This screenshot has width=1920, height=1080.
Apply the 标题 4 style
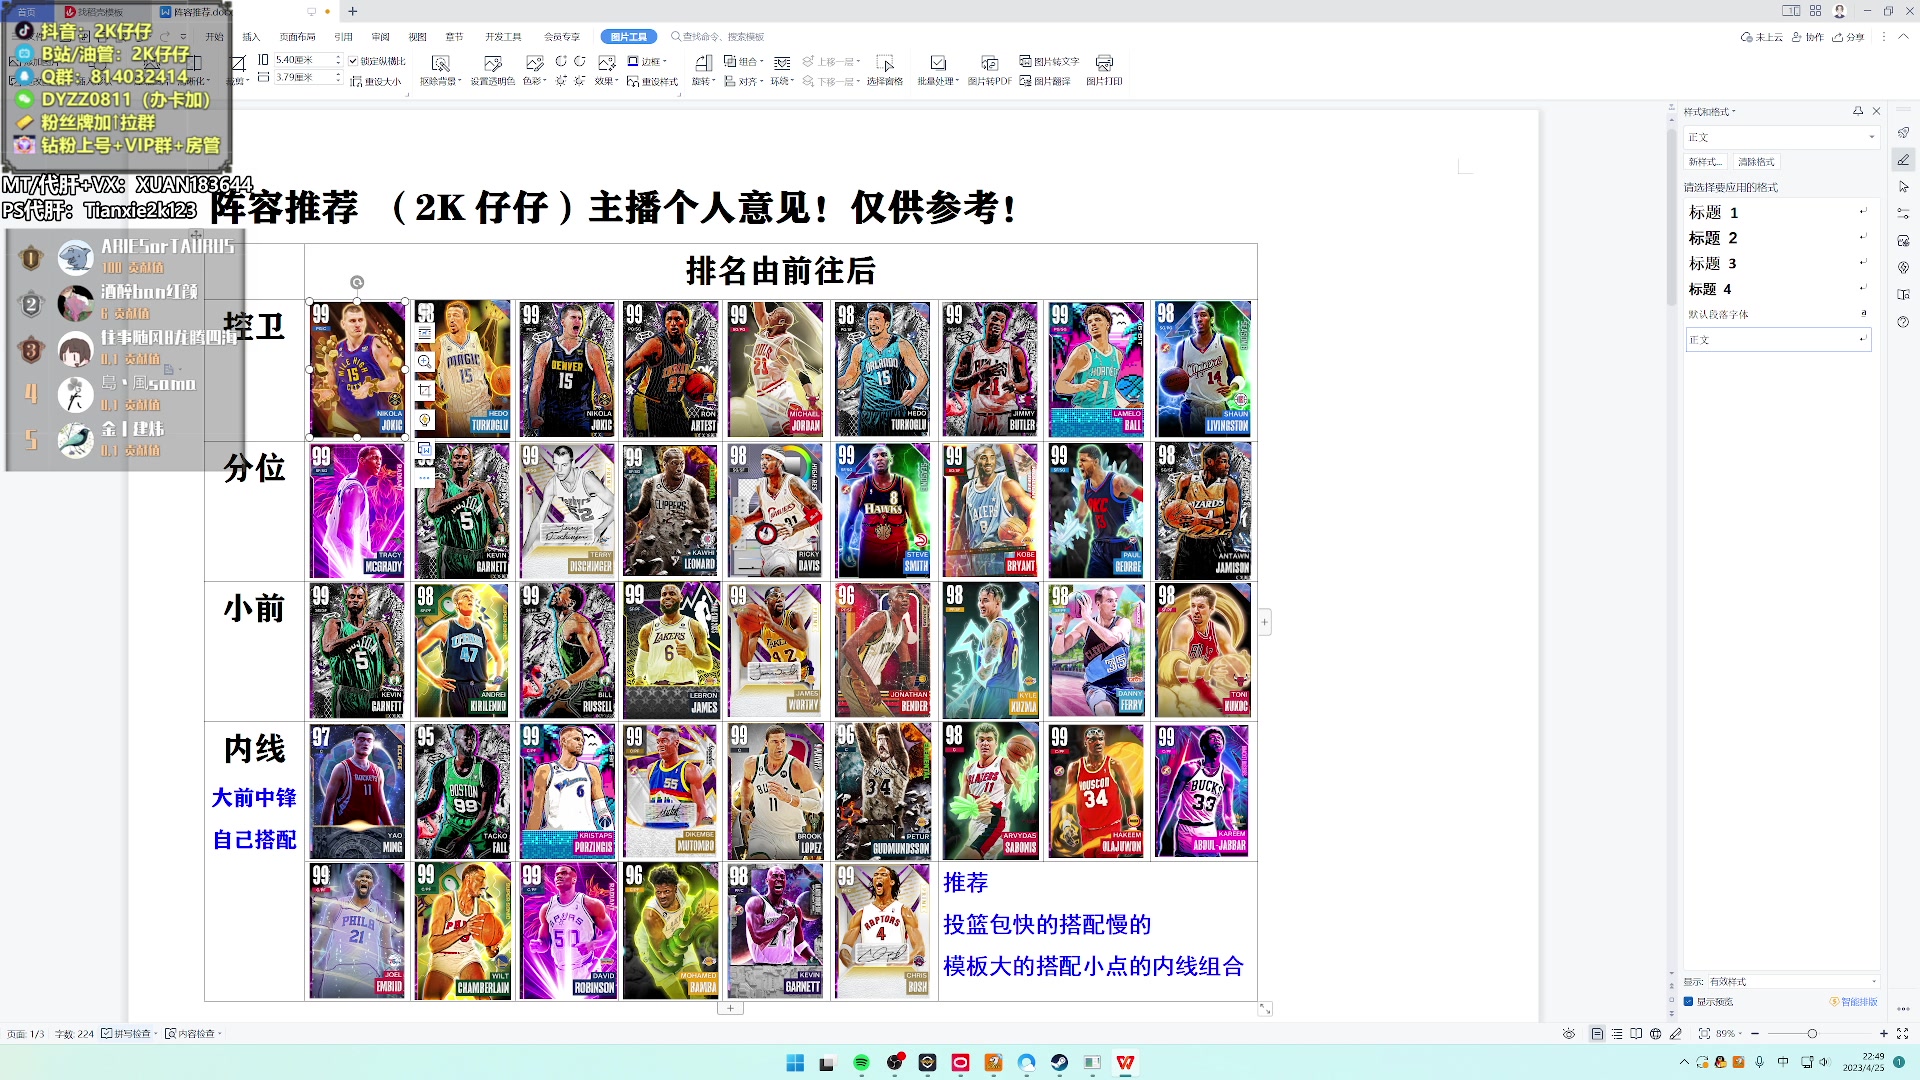point(1777,289)
